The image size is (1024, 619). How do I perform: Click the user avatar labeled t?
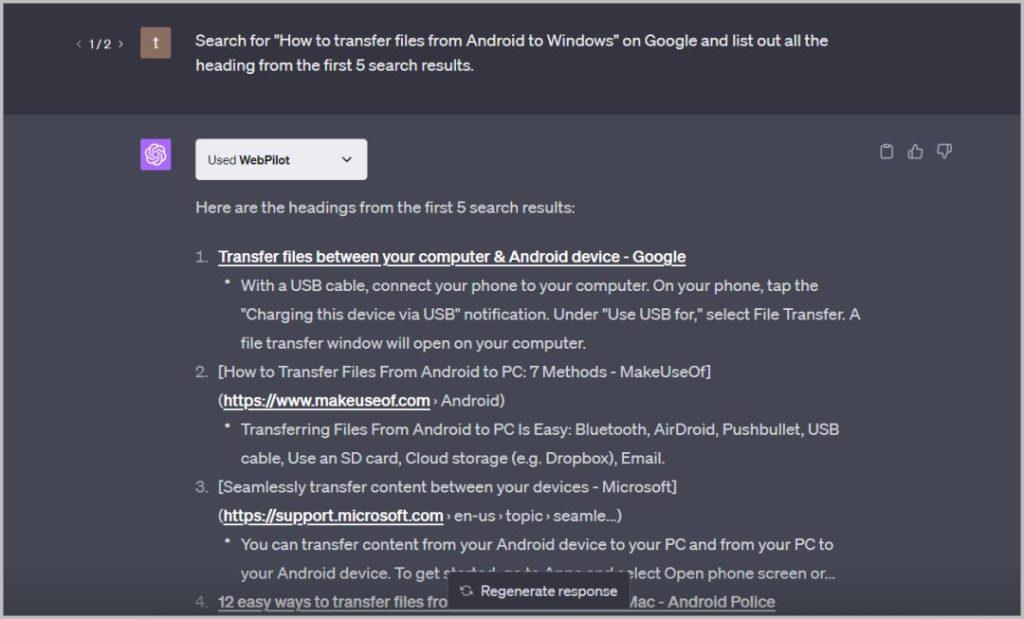tap(155, 43)
